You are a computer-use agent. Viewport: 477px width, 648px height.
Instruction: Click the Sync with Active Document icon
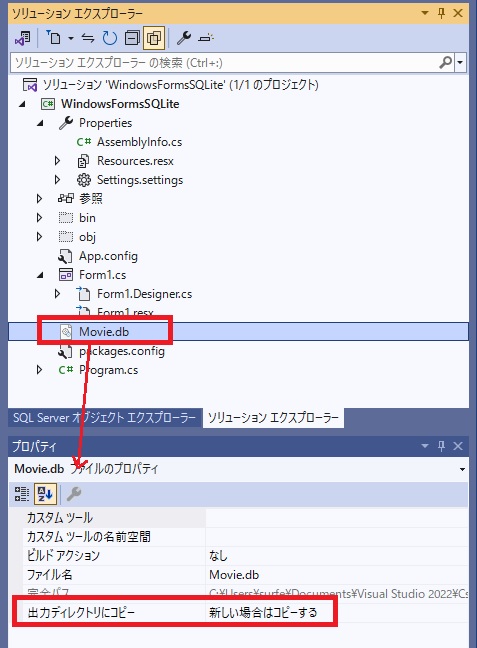[88, 38]
